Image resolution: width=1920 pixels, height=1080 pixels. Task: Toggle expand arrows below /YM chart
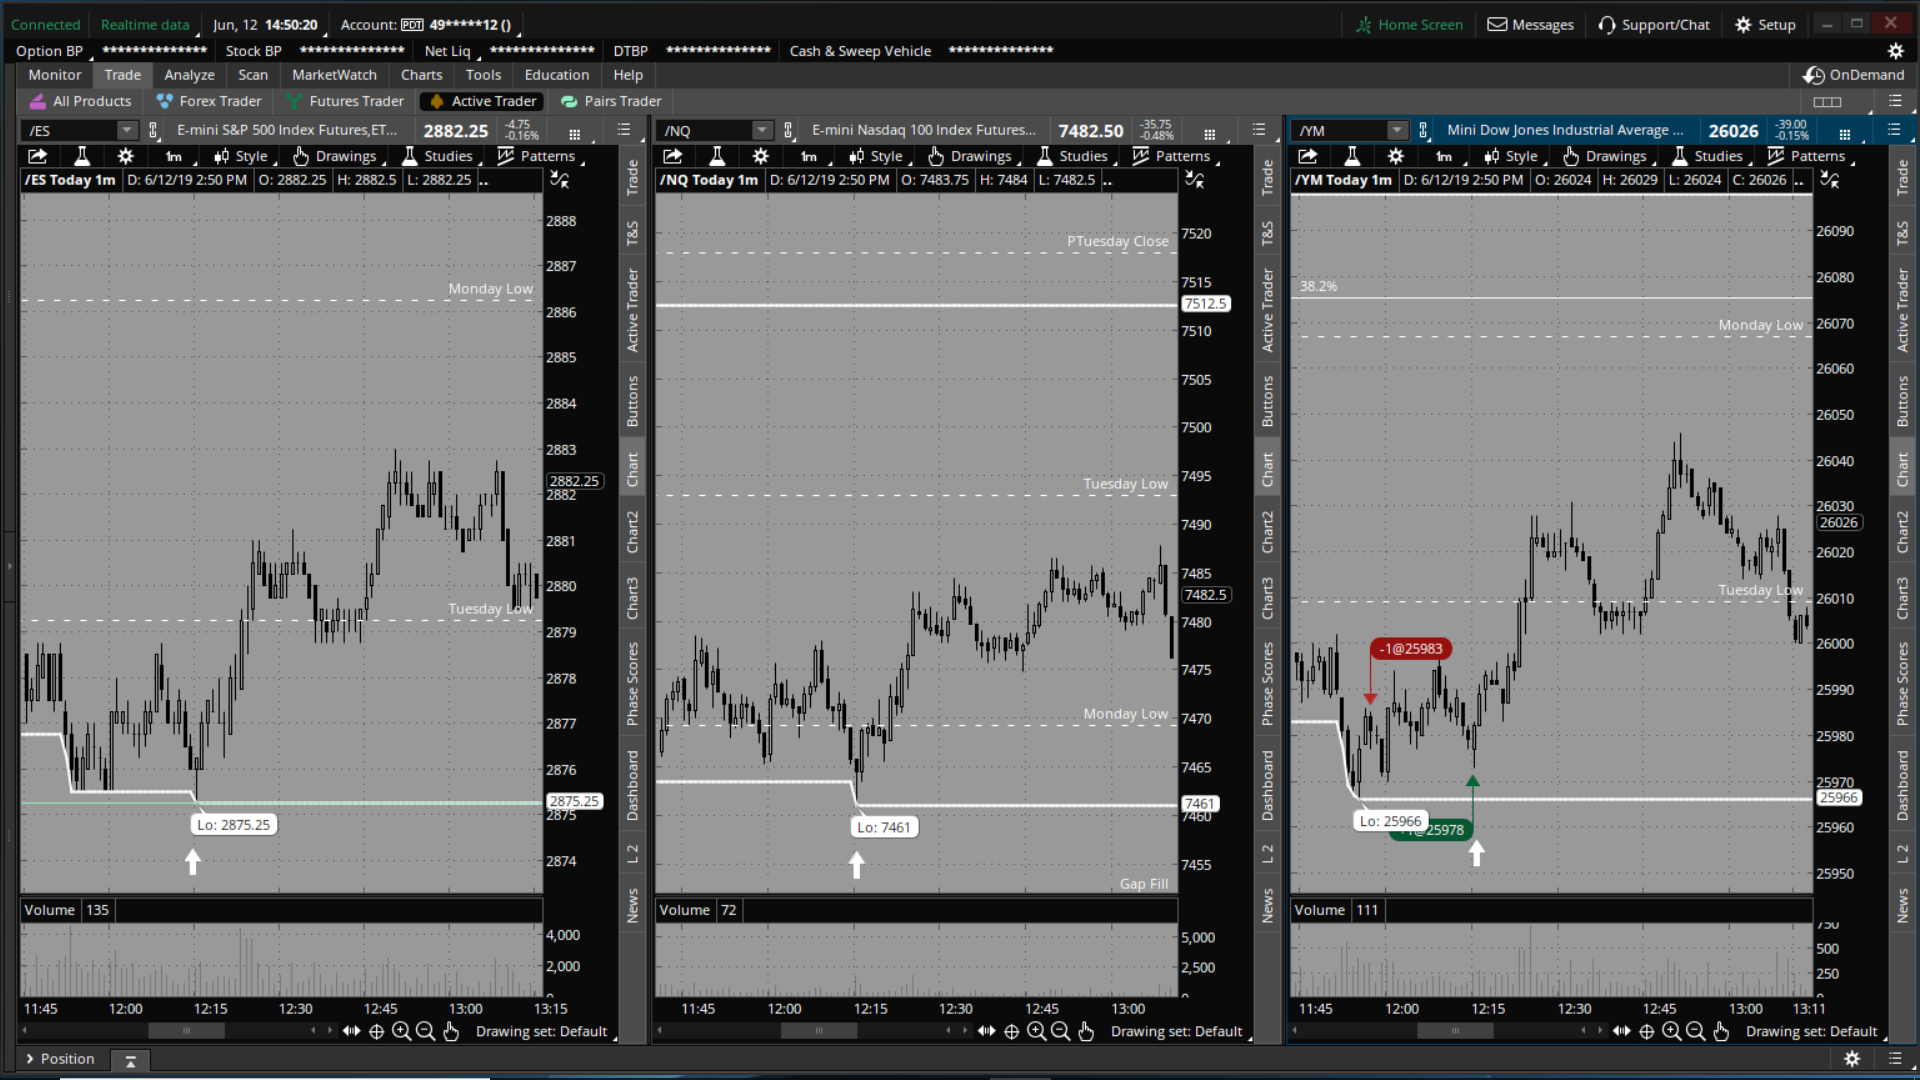1621,1031
